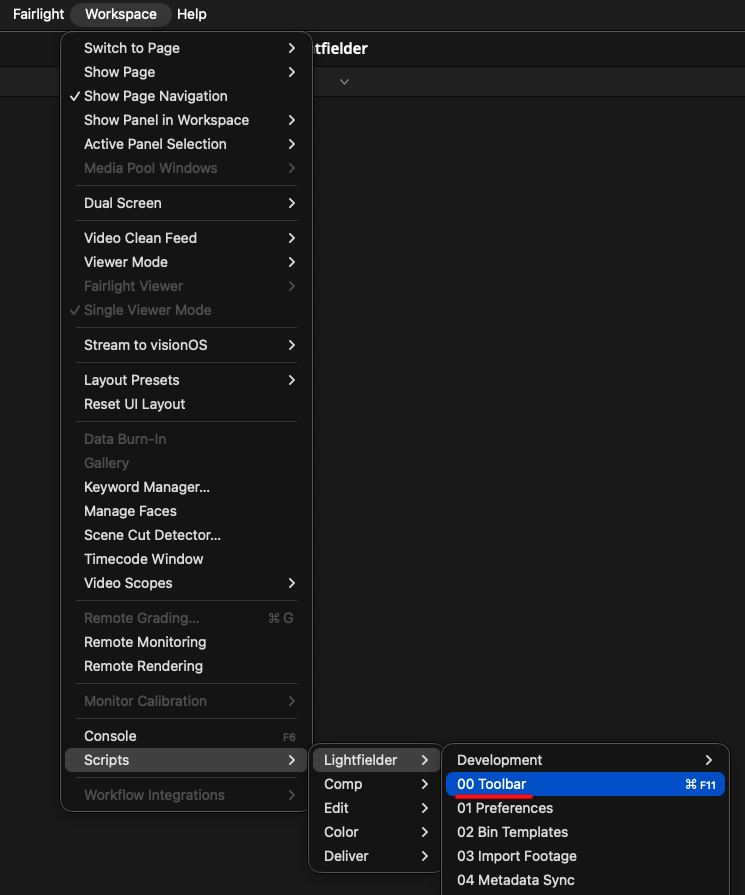Close the open Workspace menu via its title
The height and width of the screenshot is (895, 745).
coord(120,14)
